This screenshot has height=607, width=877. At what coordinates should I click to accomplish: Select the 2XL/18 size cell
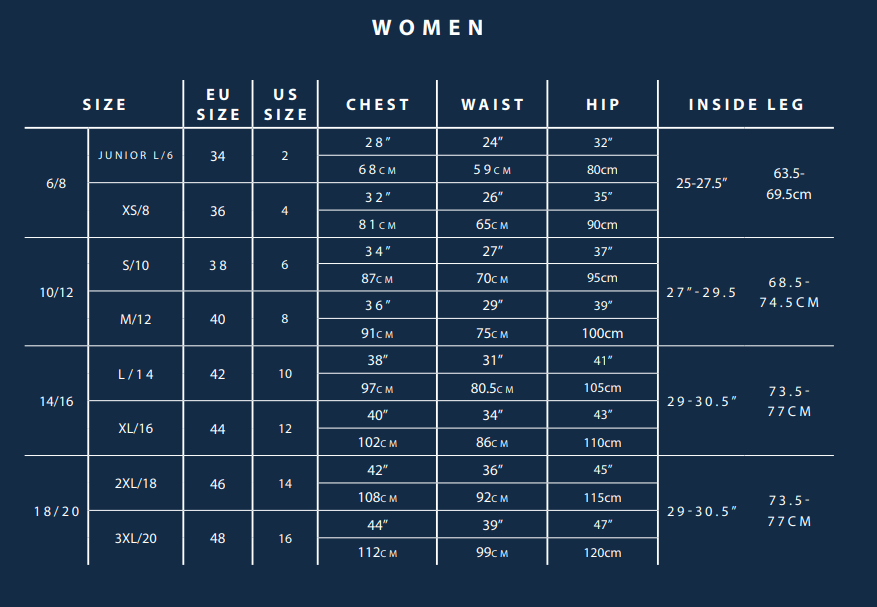136,483
